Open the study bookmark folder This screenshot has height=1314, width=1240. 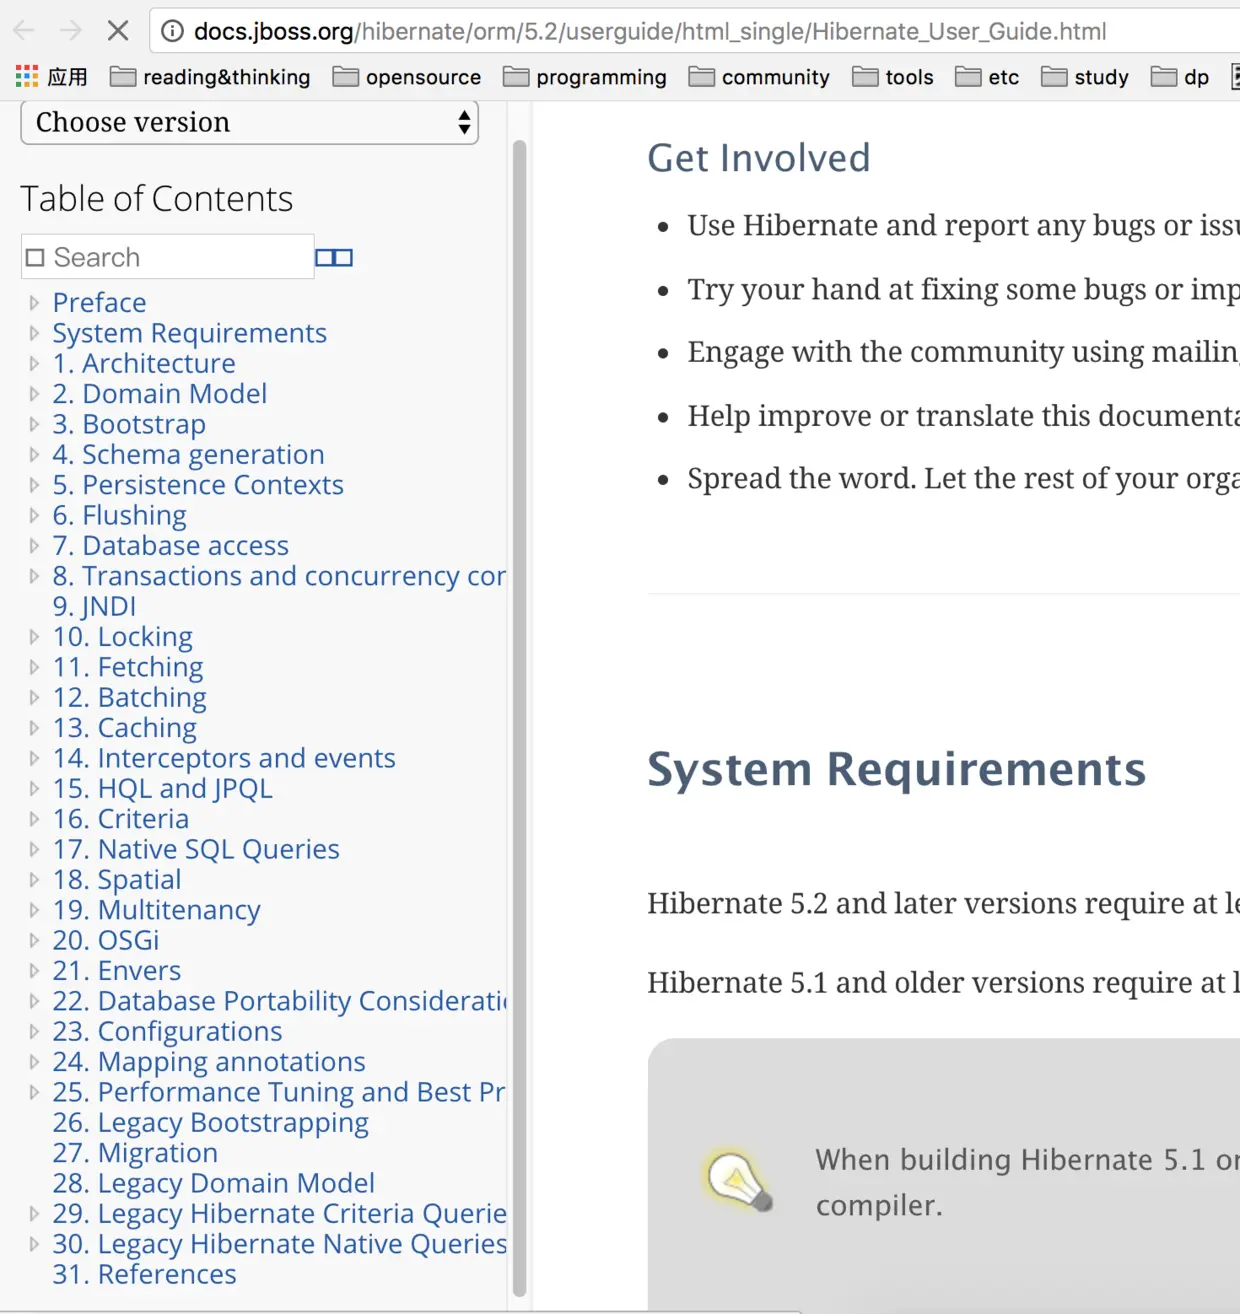[x=1085, y=77]
